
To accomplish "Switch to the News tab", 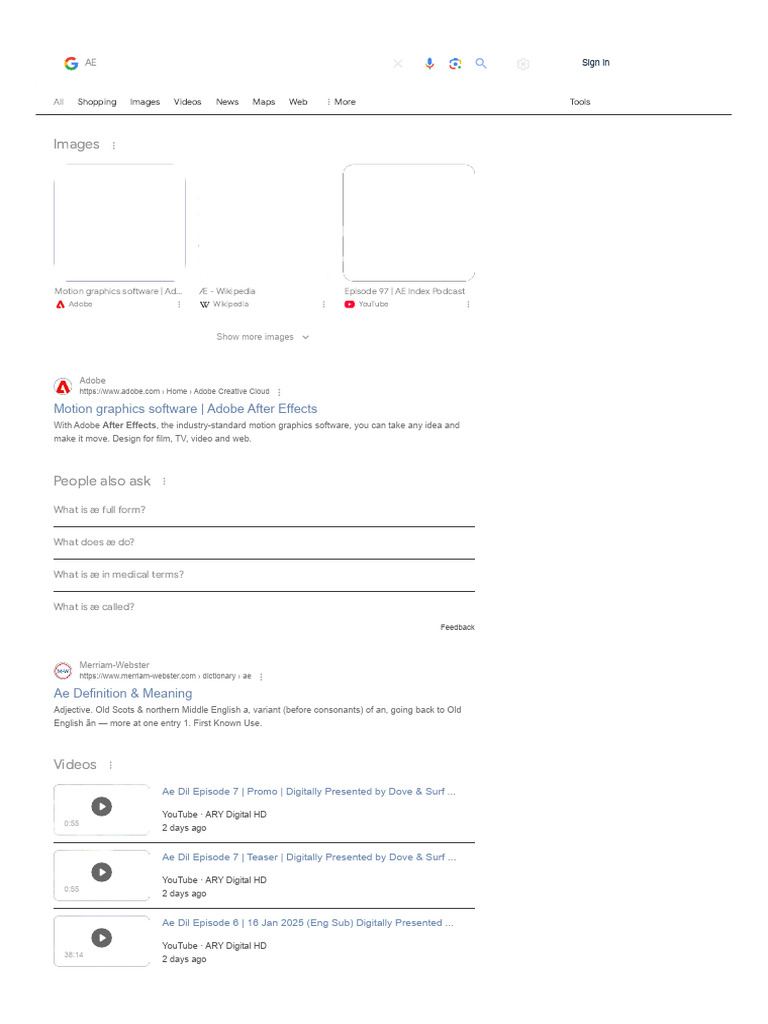I will click(x=227, y=102).
